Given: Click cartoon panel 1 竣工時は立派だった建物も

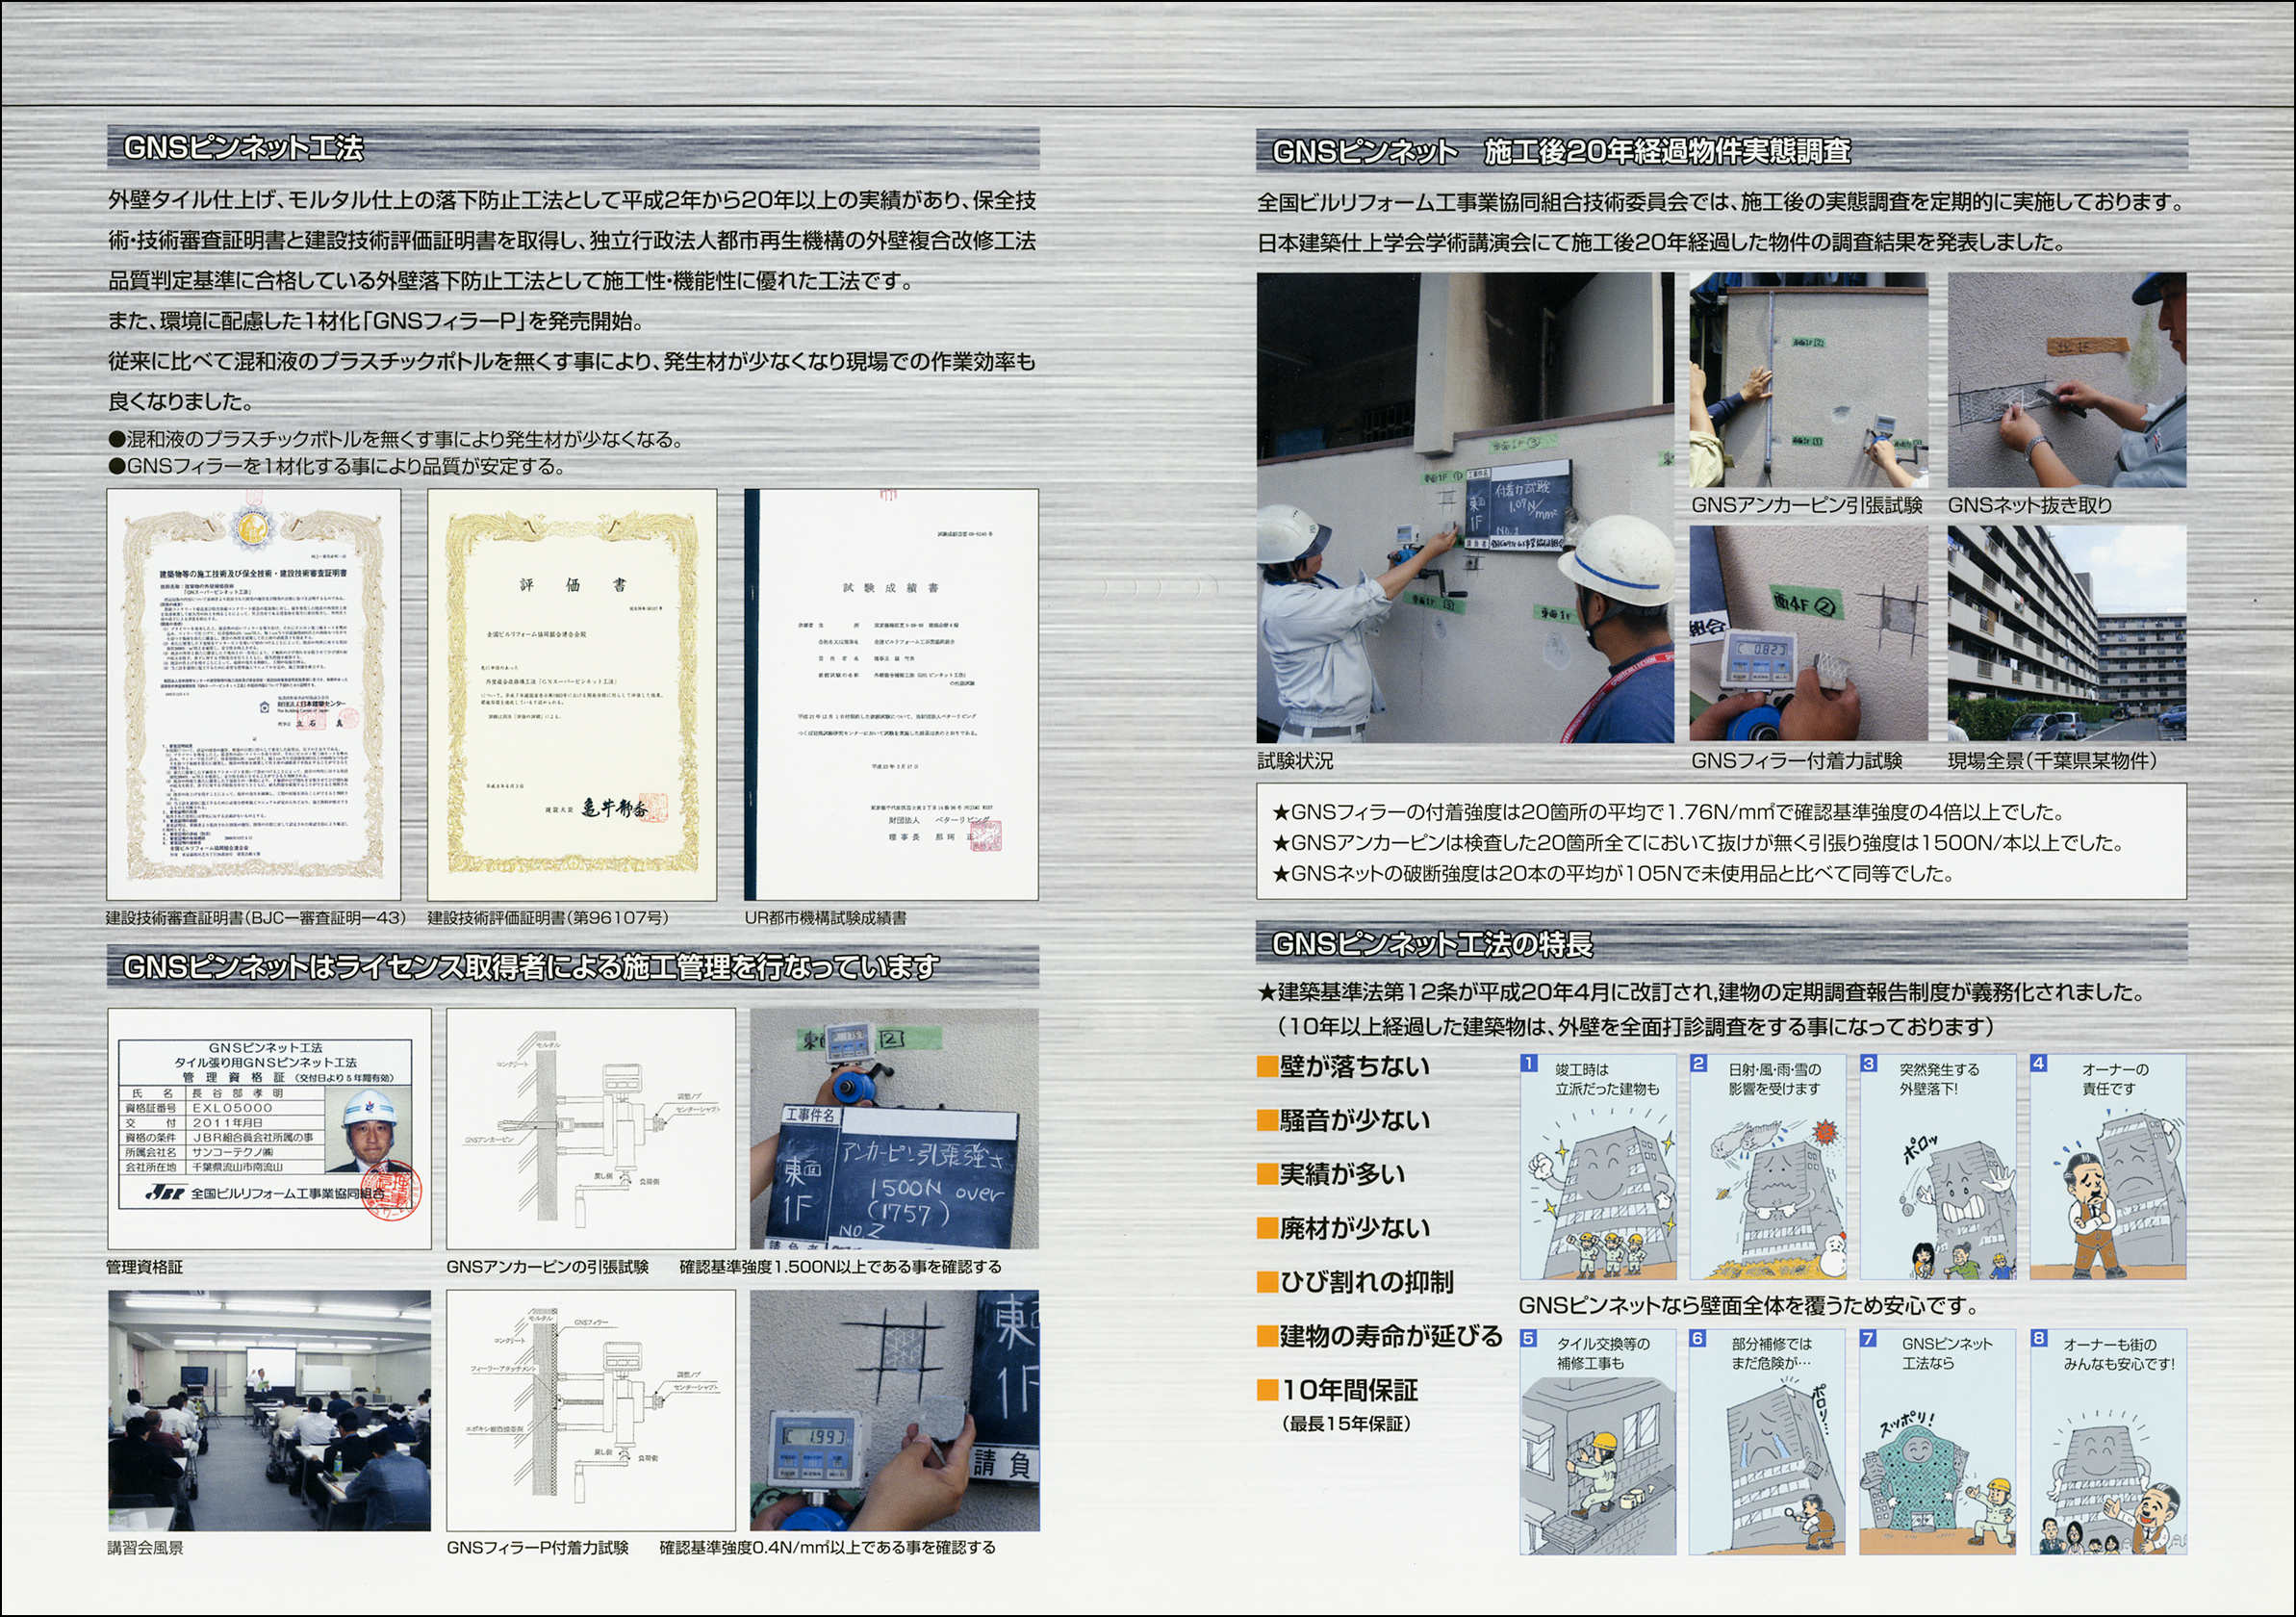Looking at the screenshot, I should pos(1598,1166).
